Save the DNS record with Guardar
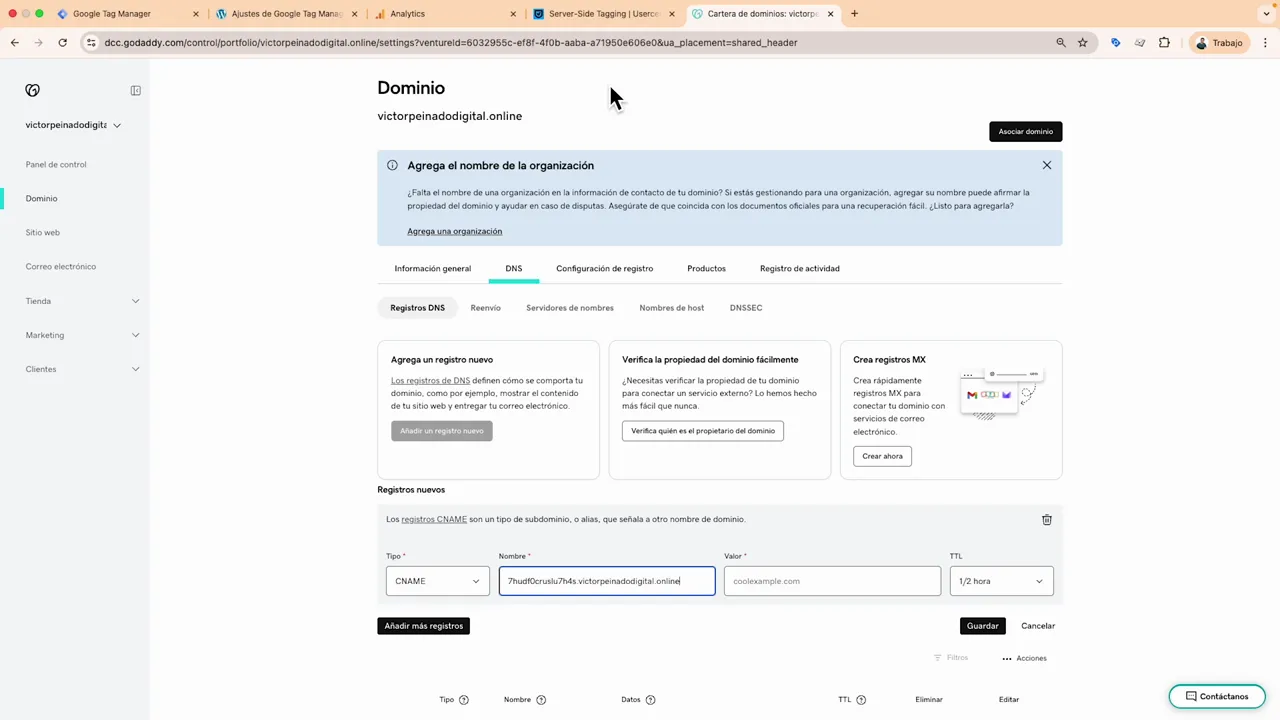Viewport: 1280px width, 720px height. [982, 625]
